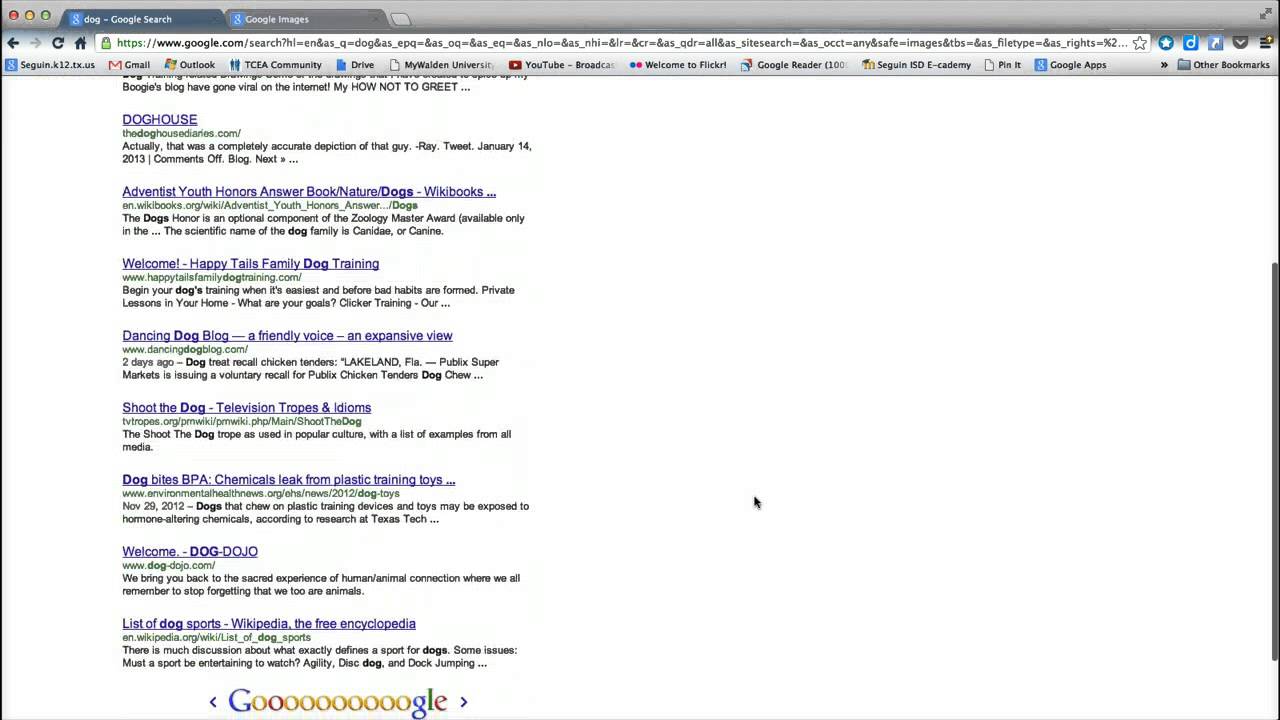This screenshot has height=720, width=1280.
Task: Open the List of dog sports Wikipedia result
Action: coord(269,623)
